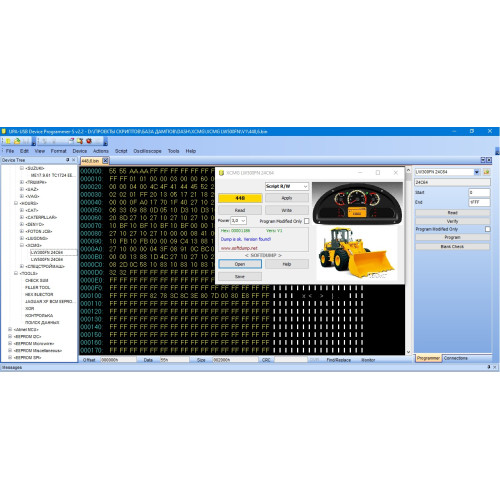Click Help button in XCMG dialog
500x500 pixels.
287,264
